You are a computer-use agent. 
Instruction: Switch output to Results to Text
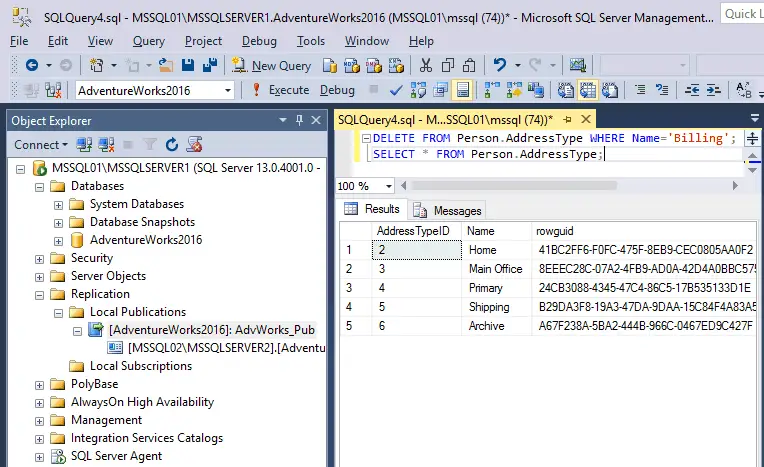(x=566, y=90)
